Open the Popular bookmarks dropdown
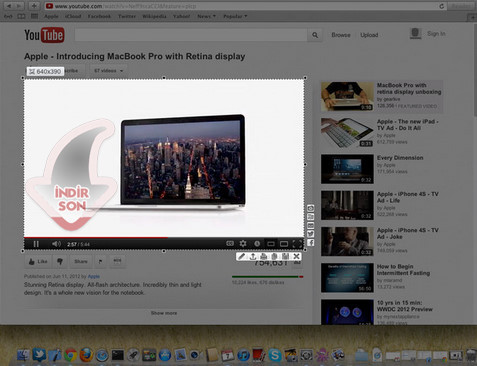This screenshot has width=477, height=366. (235, 16)
